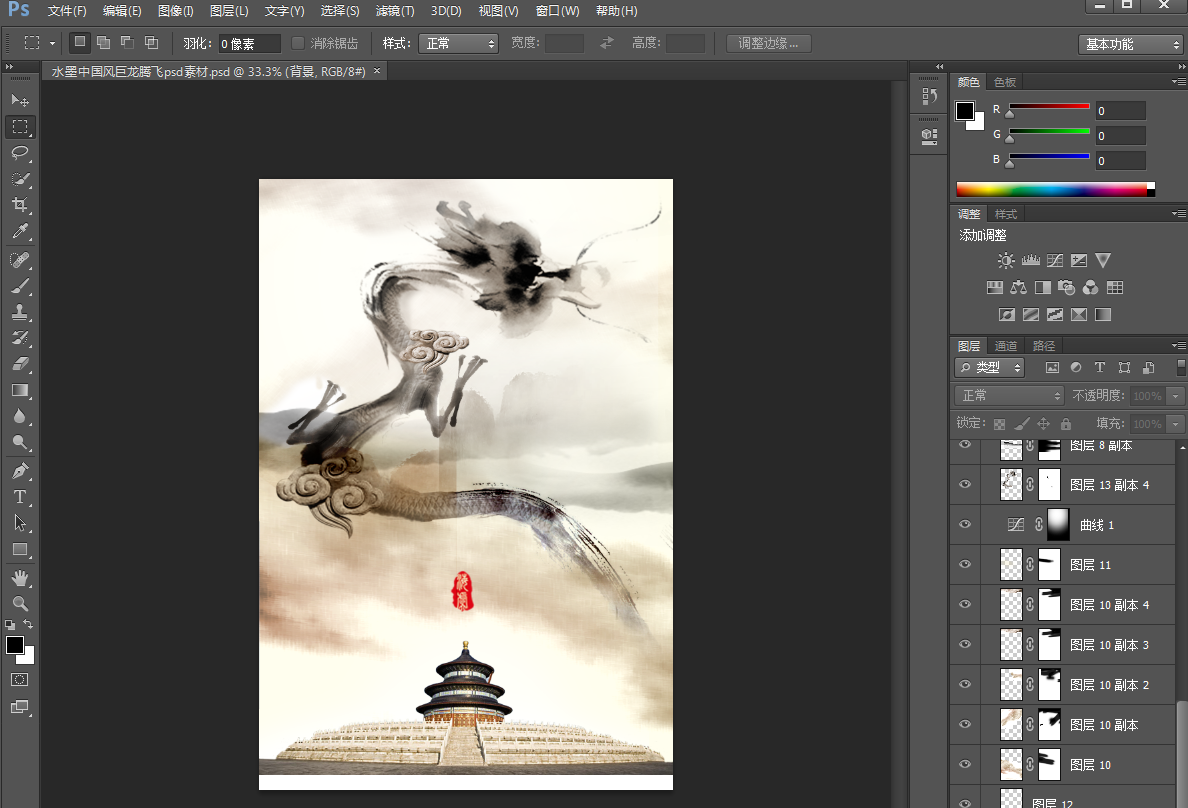Select the Eyedropper tool
1188x808 pixels.
click(x=20, y=232)
